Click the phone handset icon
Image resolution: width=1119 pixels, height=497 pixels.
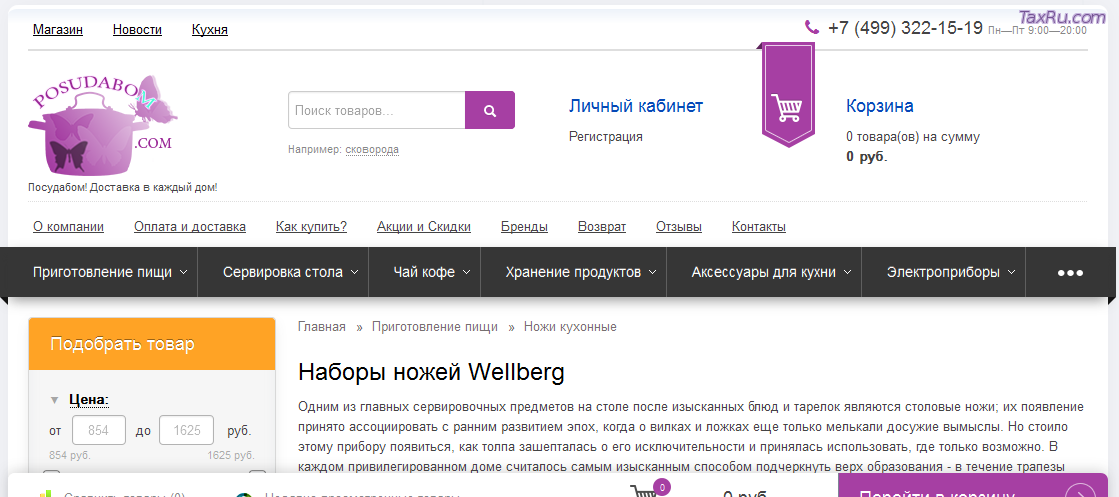click(811, 27)
